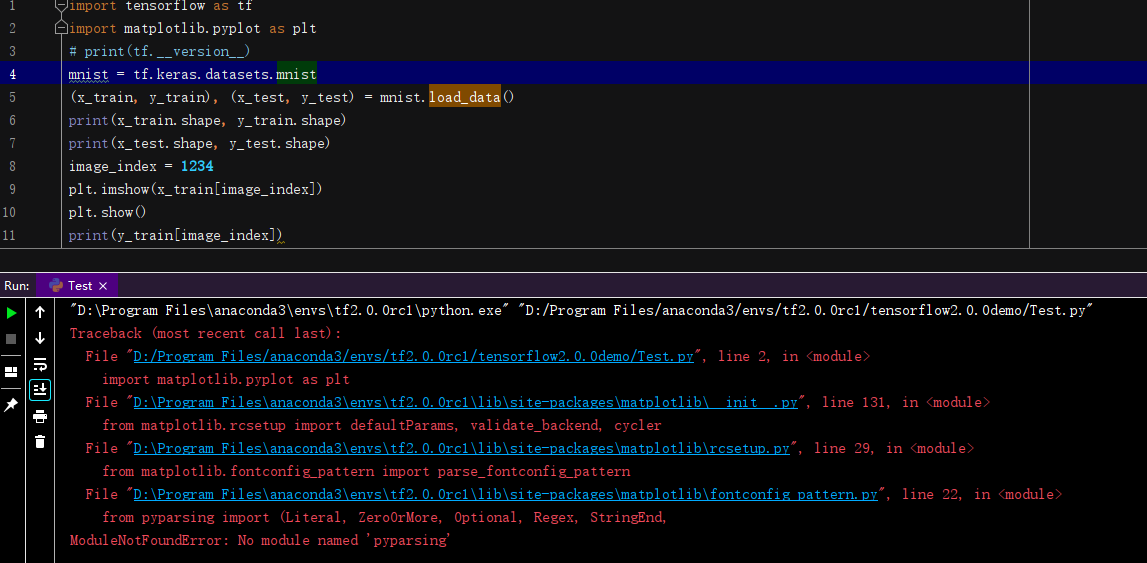The image size is (1147, 563).
Task: Toggle soft-wrap in the console
Action: pos(40,364)
